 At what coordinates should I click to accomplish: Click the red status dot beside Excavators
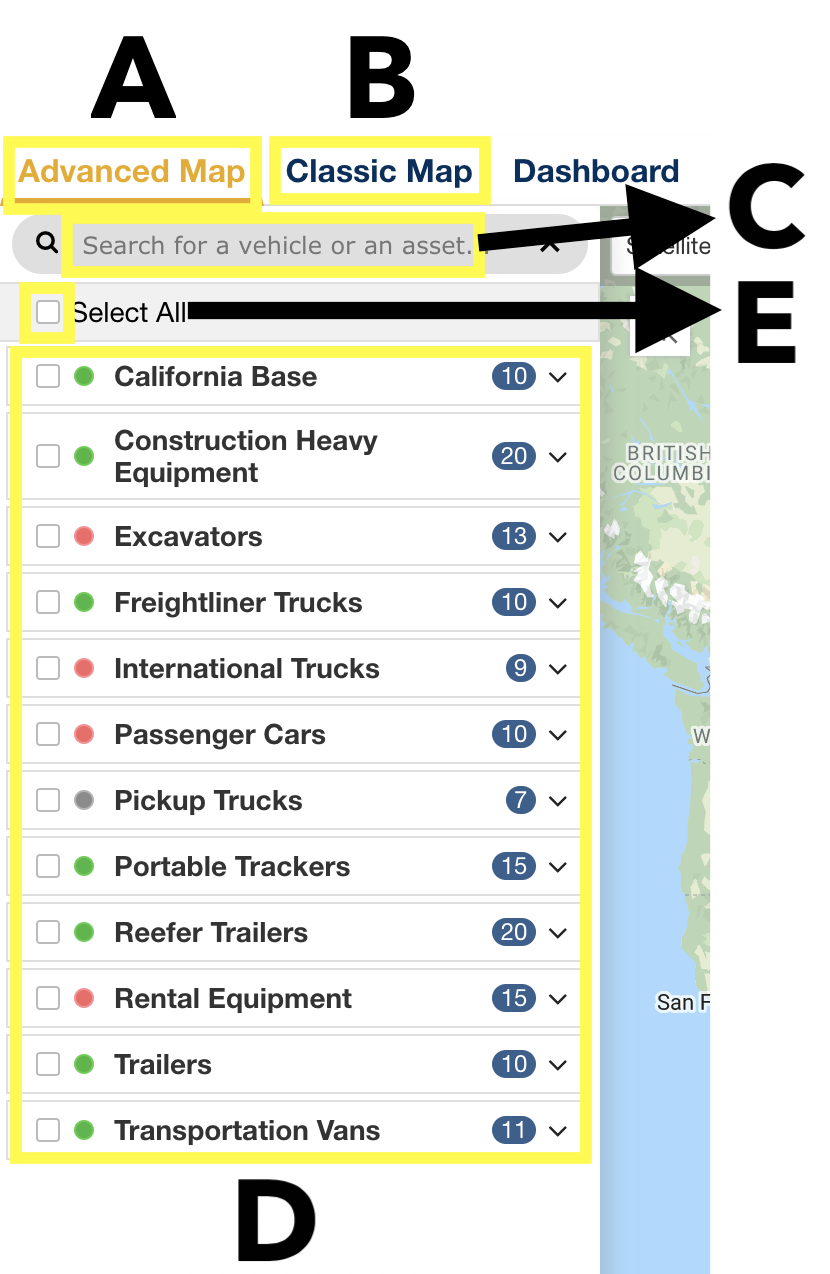click(x=85, y=536)
